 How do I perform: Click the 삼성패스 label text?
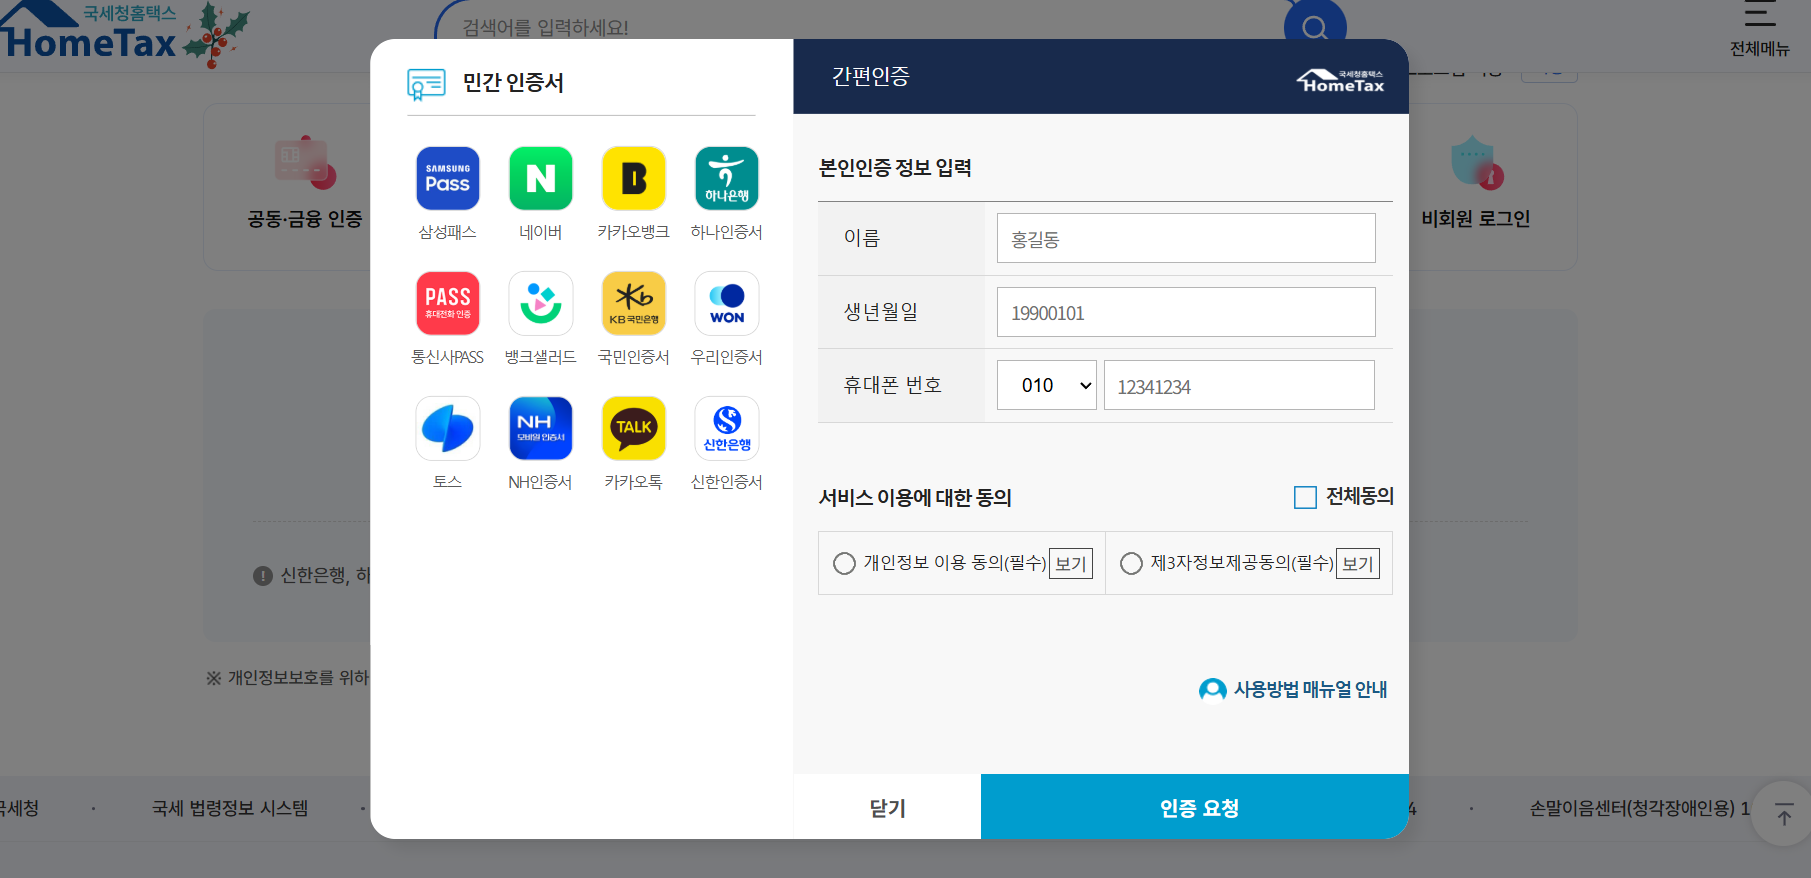[447, 232]
